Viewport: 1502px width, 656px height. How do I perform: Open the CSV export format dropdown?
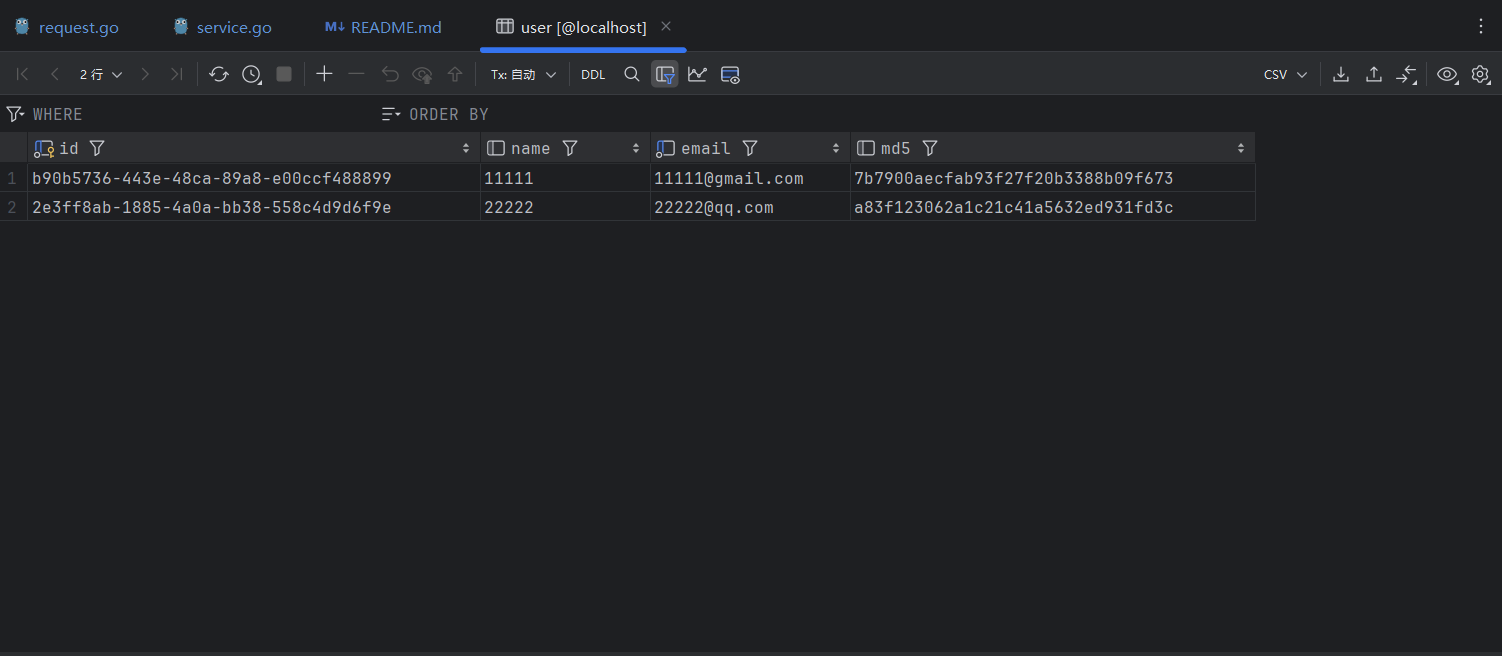1285,74
